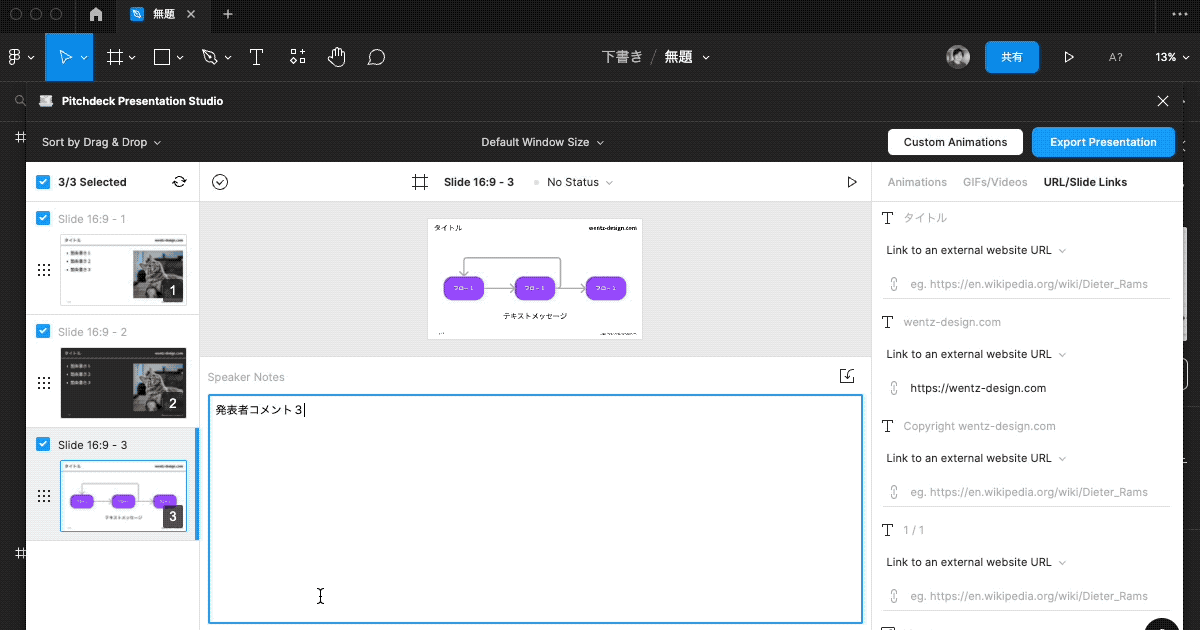
Task: Click the Export Presentation button
Action: (1103, 142)
